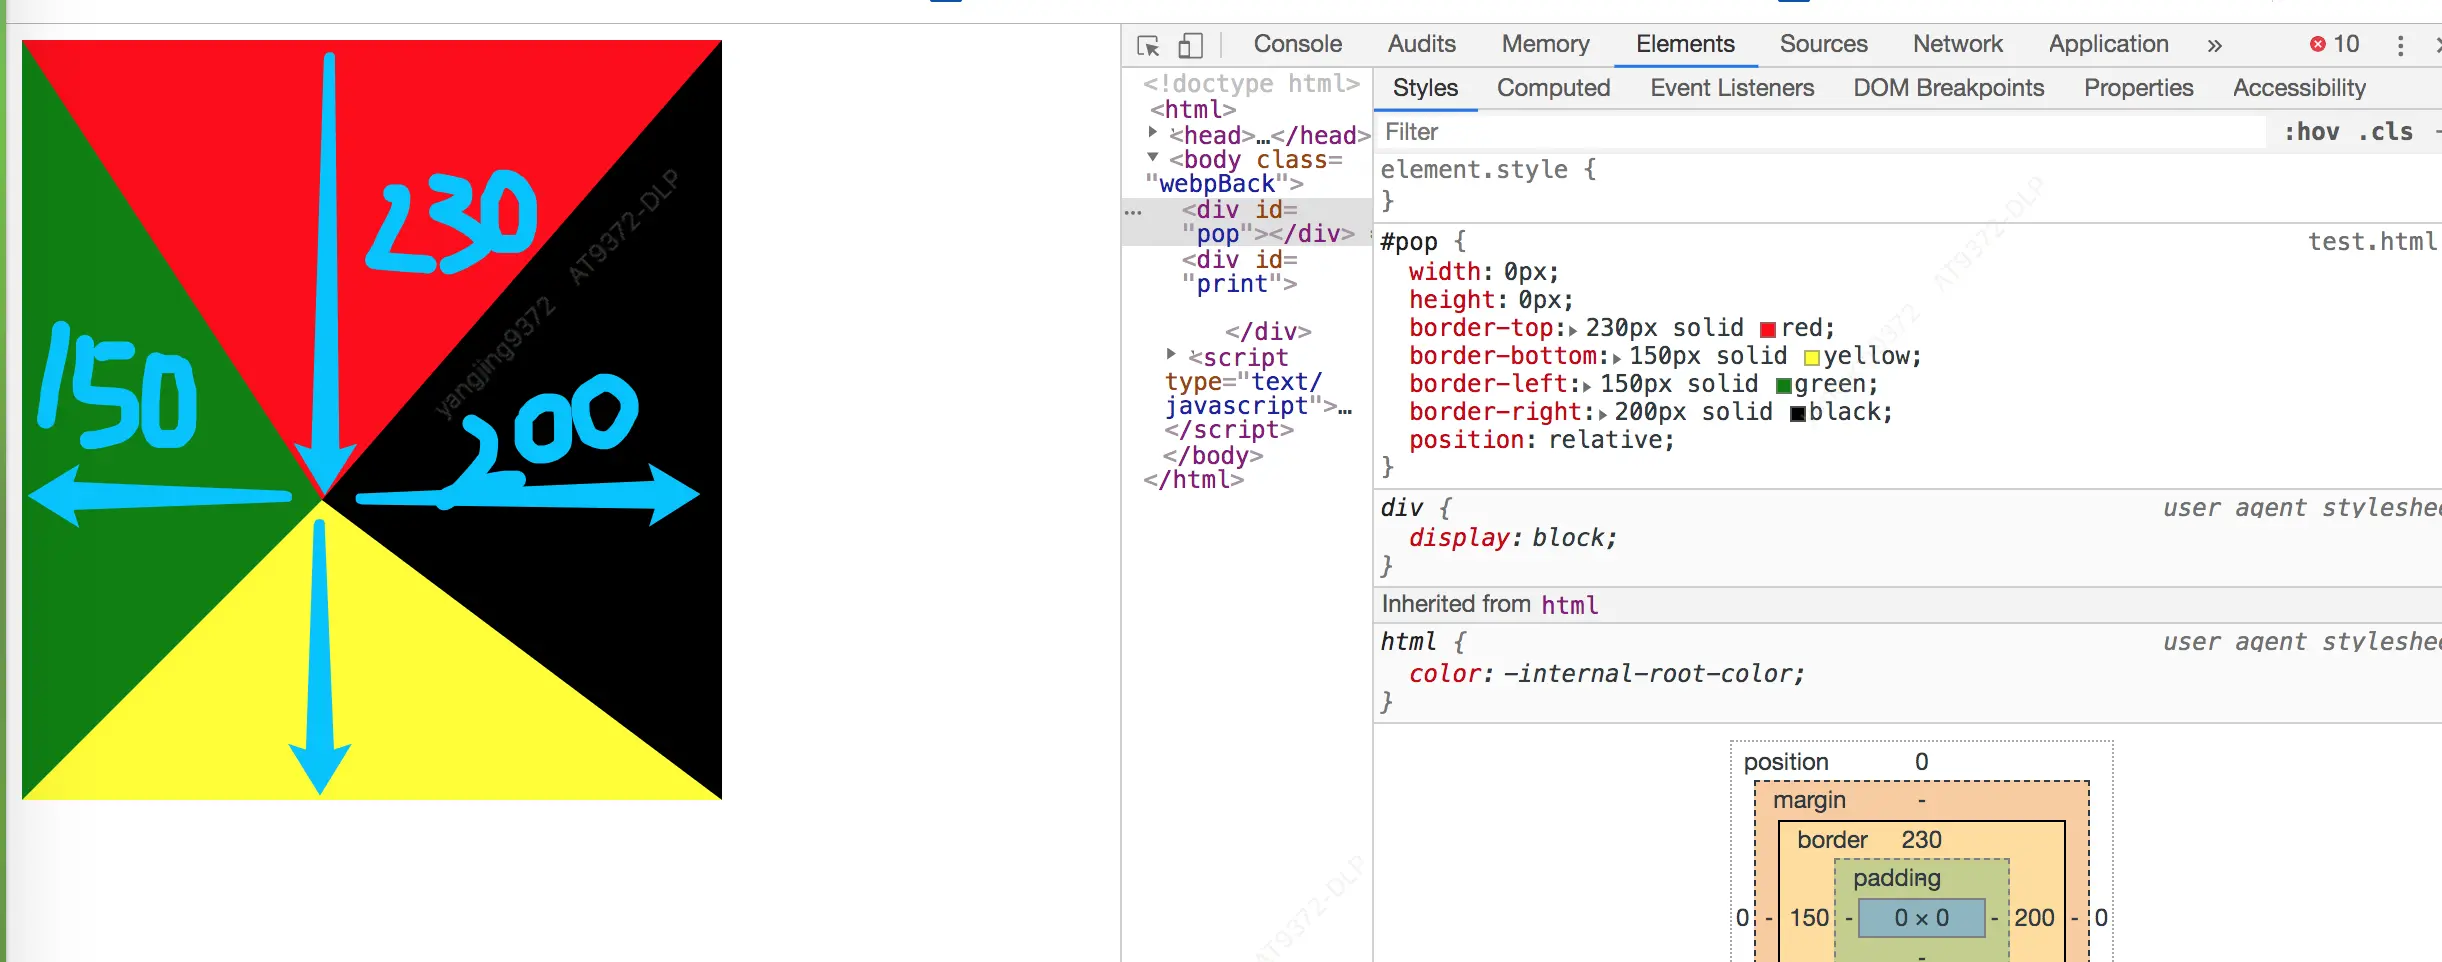Open the test.html source link

[2371, 242]
